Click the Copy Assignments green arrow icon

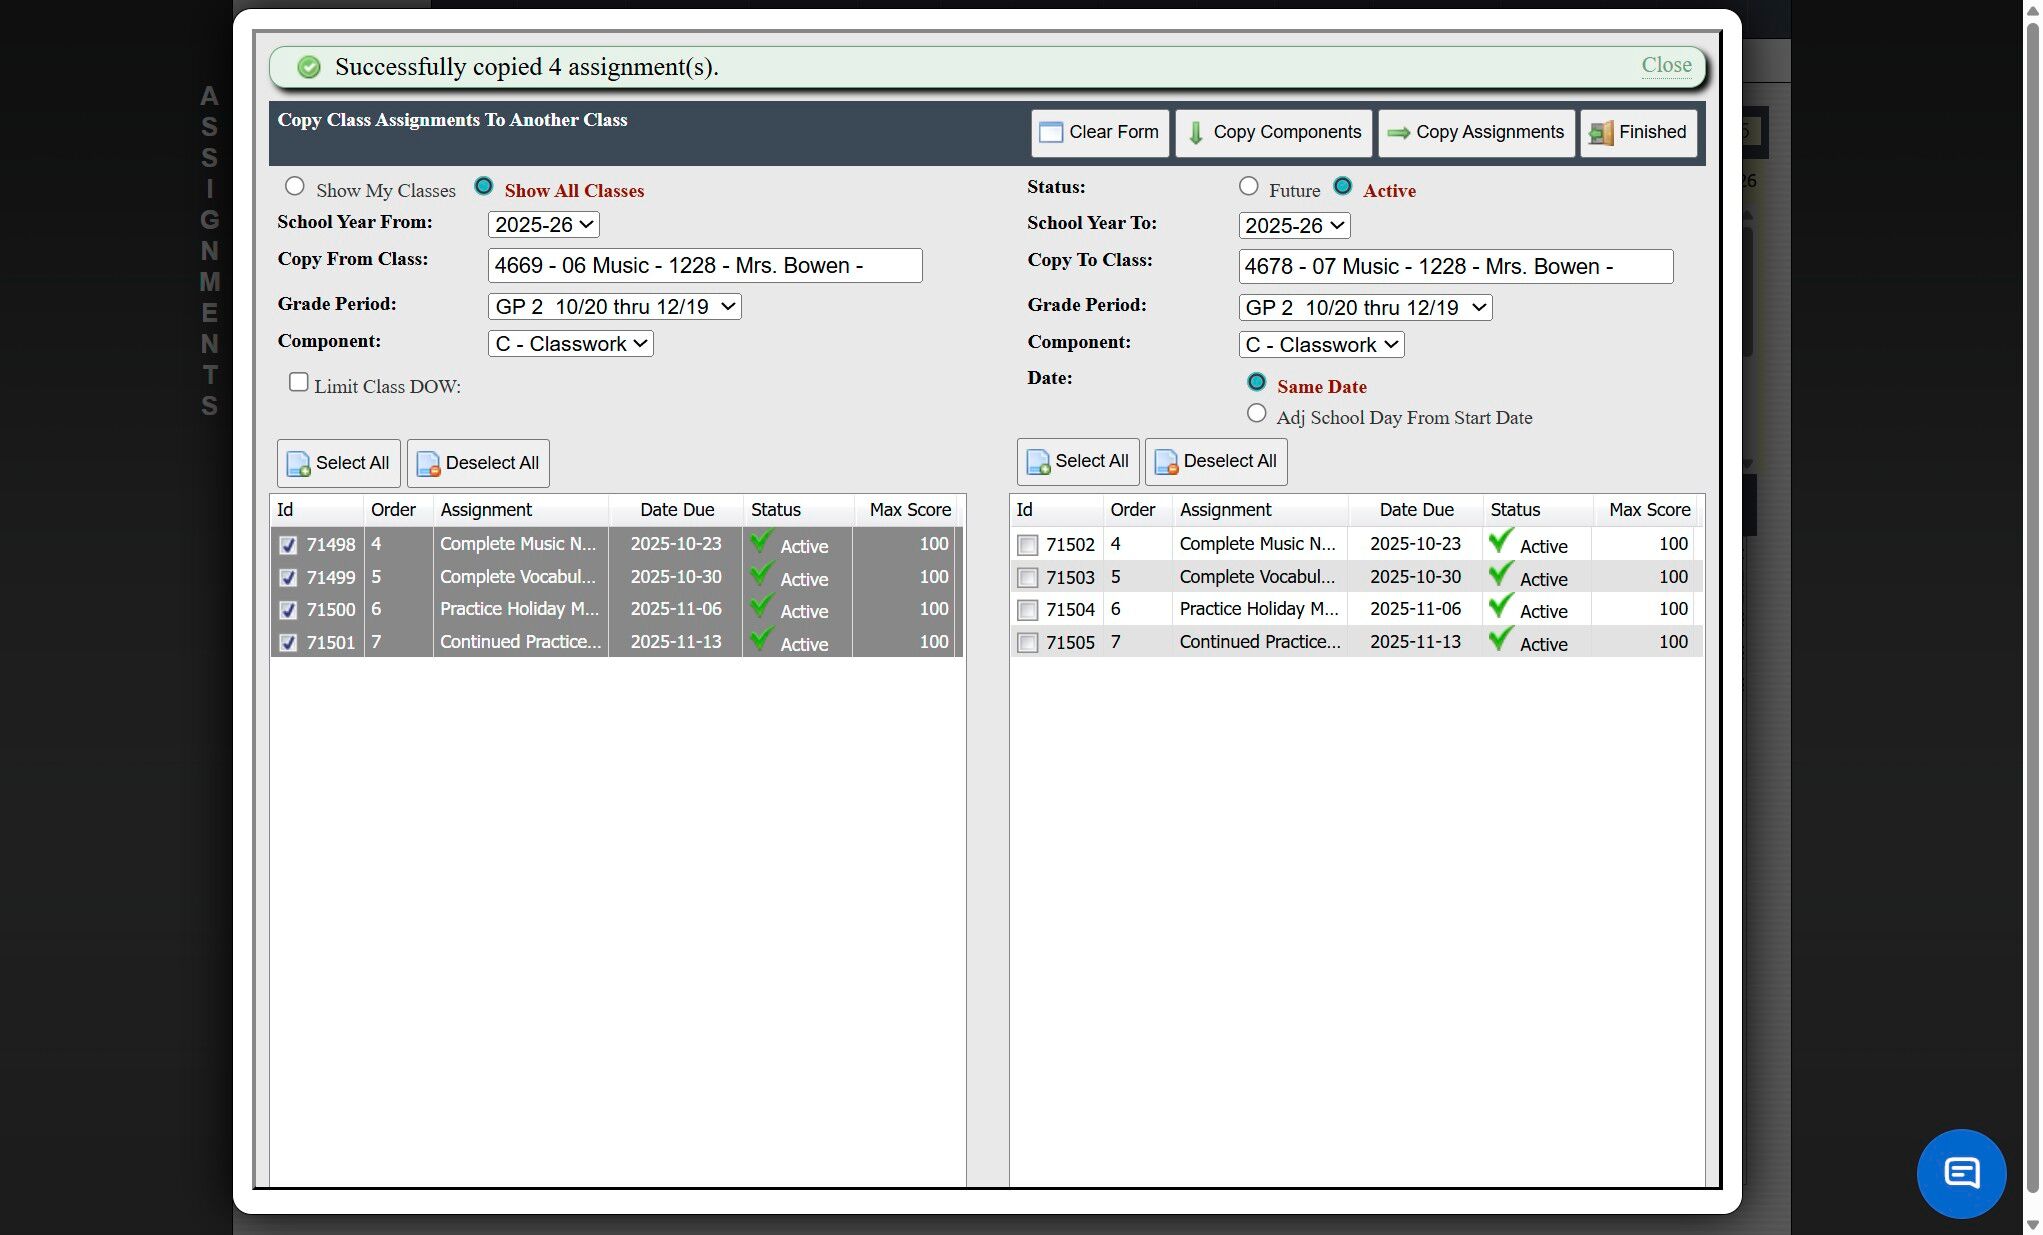pos(1398,133)
